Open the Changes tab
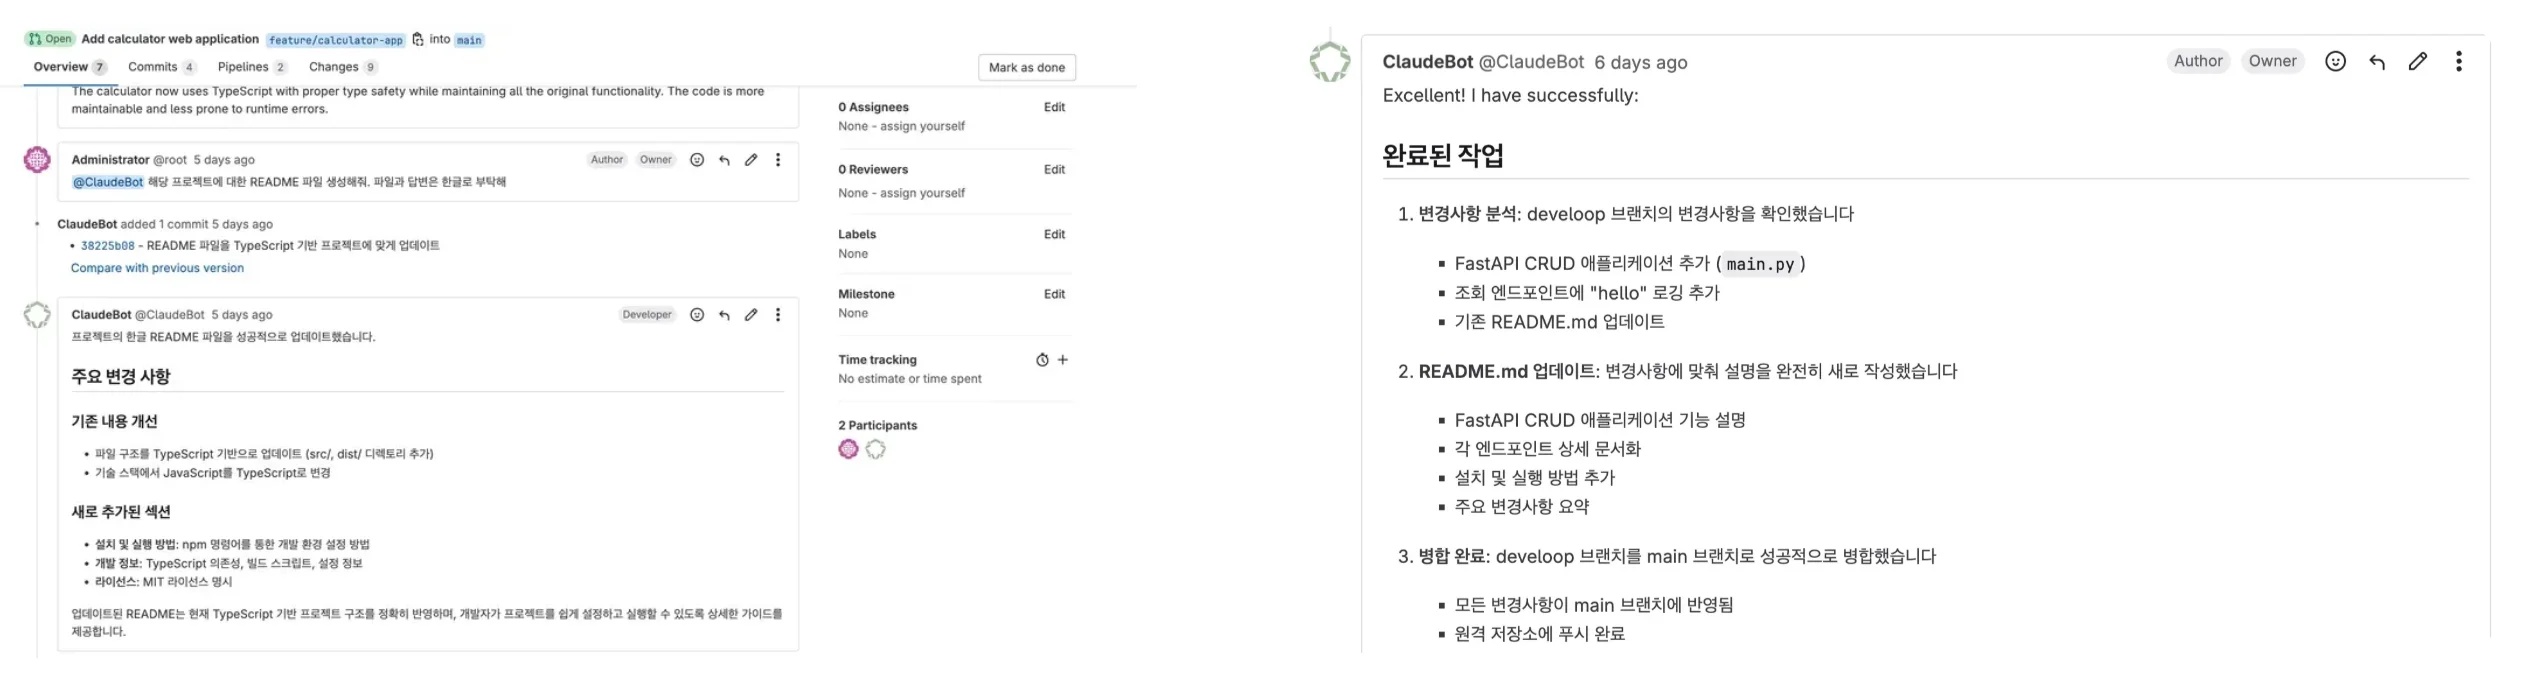The width and height of the screenshot is (2530, 682). 335,66
